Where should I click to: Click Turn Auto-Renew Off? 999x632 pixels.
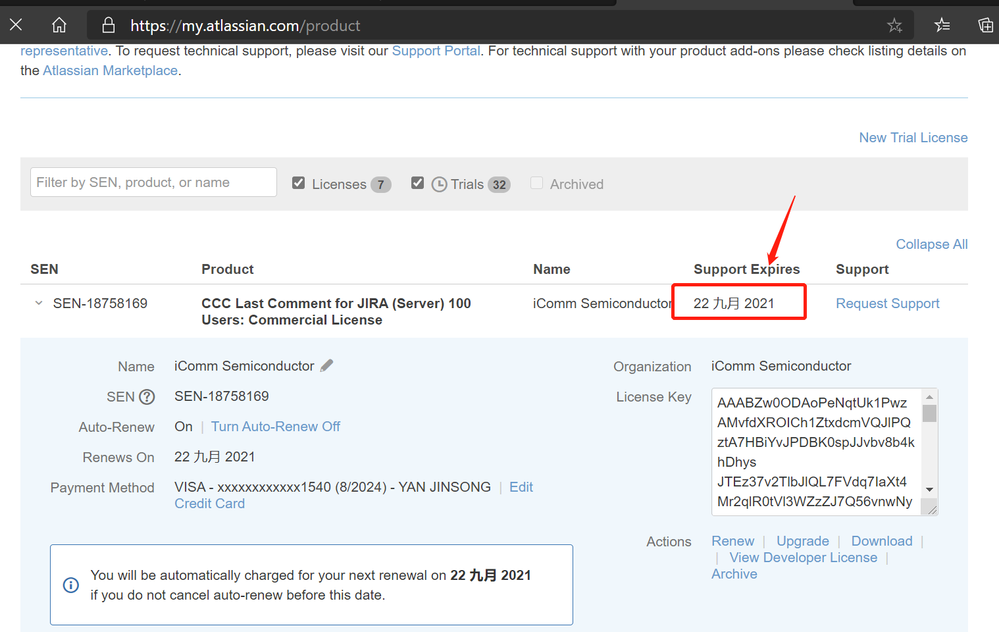pyautogui.click(x=276, y=426)
